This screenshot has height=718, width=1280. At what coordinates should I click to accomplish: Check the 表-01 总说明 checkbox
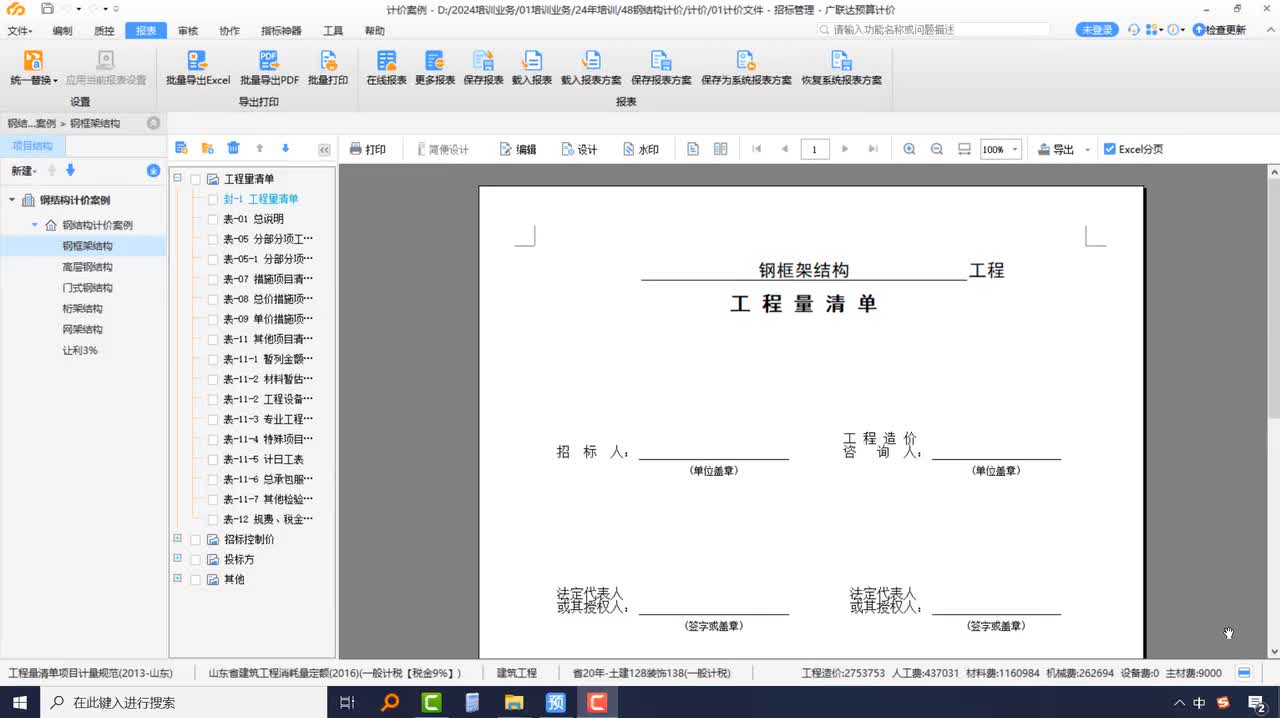(212, 219)
